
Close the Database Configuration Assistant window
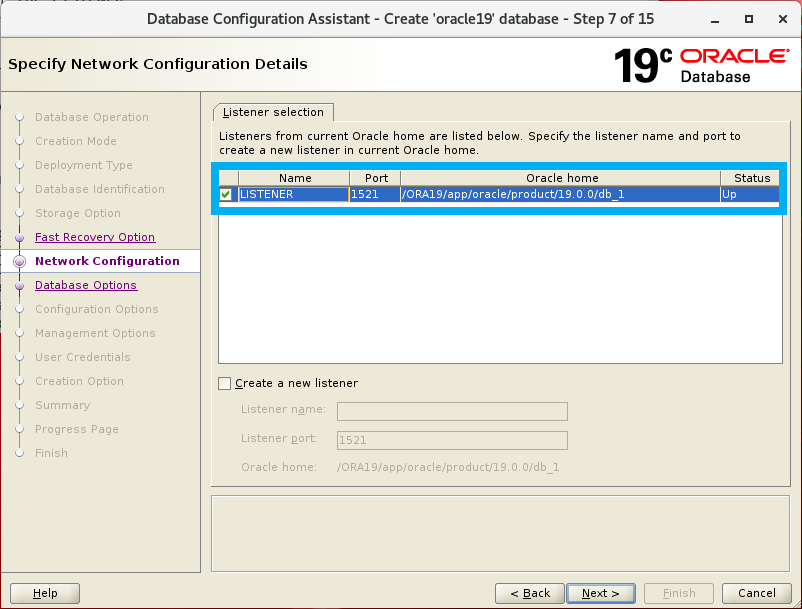point(783,19)
